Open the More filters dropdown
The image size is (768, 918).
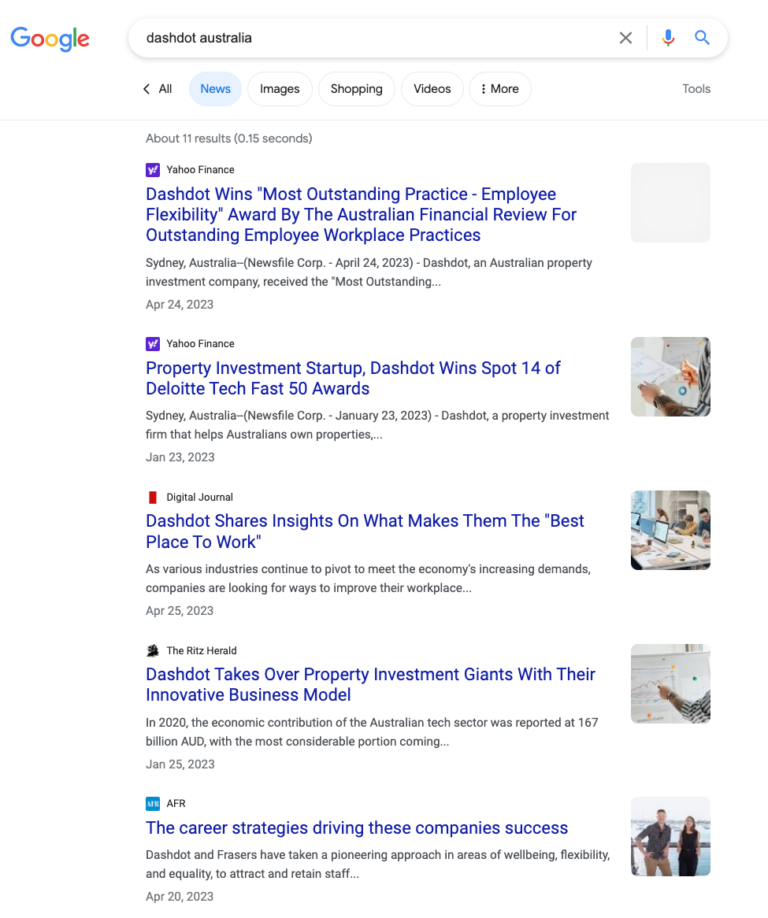(x=500, y=89)
